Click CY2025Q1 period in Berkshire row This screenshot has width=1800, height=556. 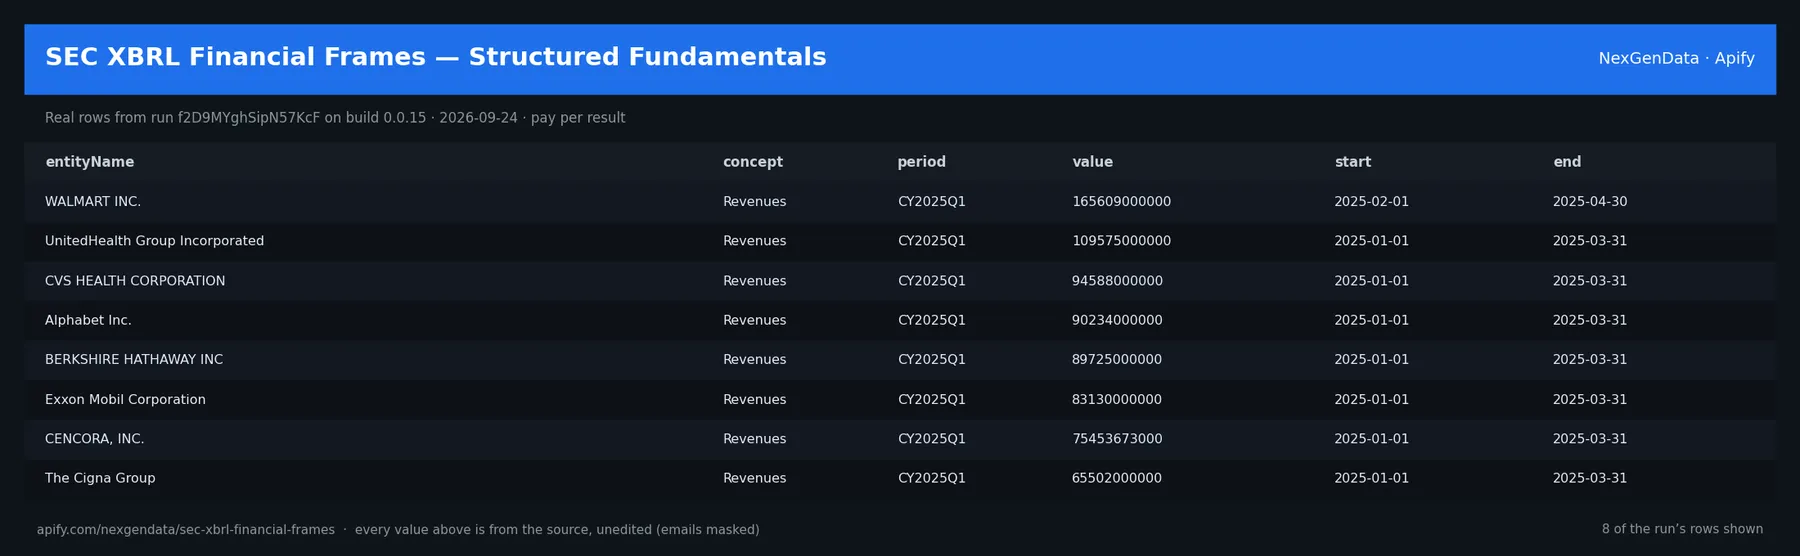931,360
